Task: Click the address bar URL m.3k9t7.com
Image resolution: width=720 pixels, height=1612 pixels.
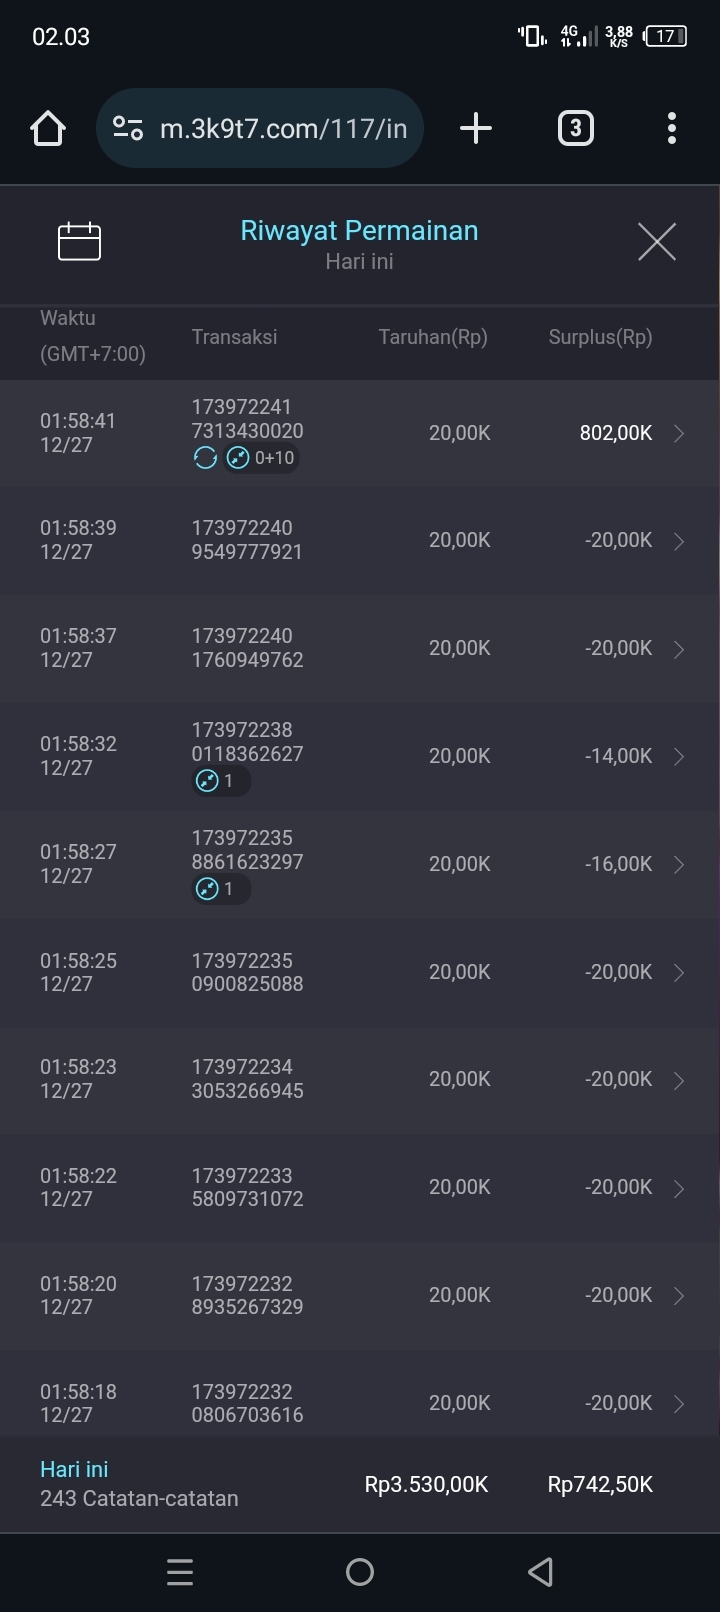Action: click(283, 128)
